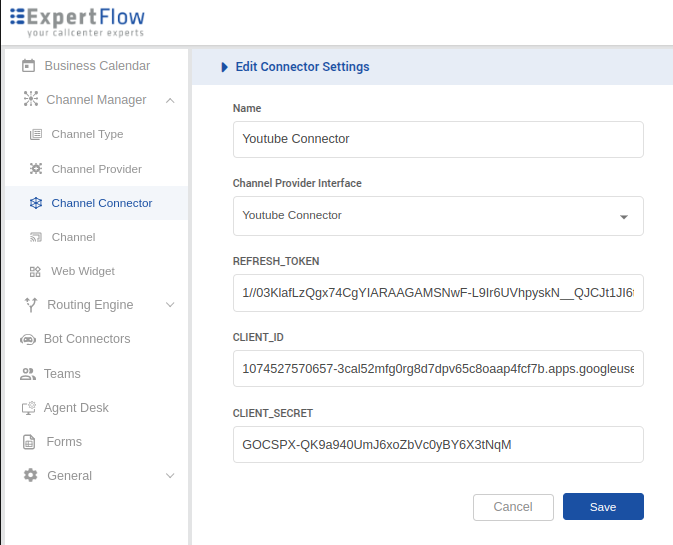
Task: Click the Channel Manager network icon
Action: tap(30, 100)
